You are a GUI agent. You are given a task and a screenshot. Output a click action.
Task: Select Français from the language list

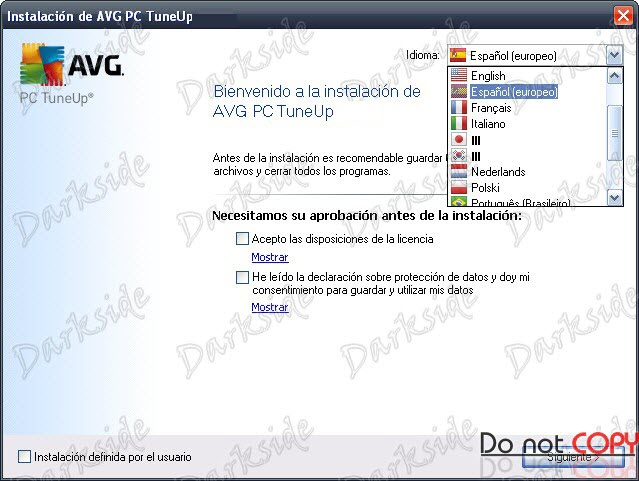pyautogui.click(x=491, y=108)
